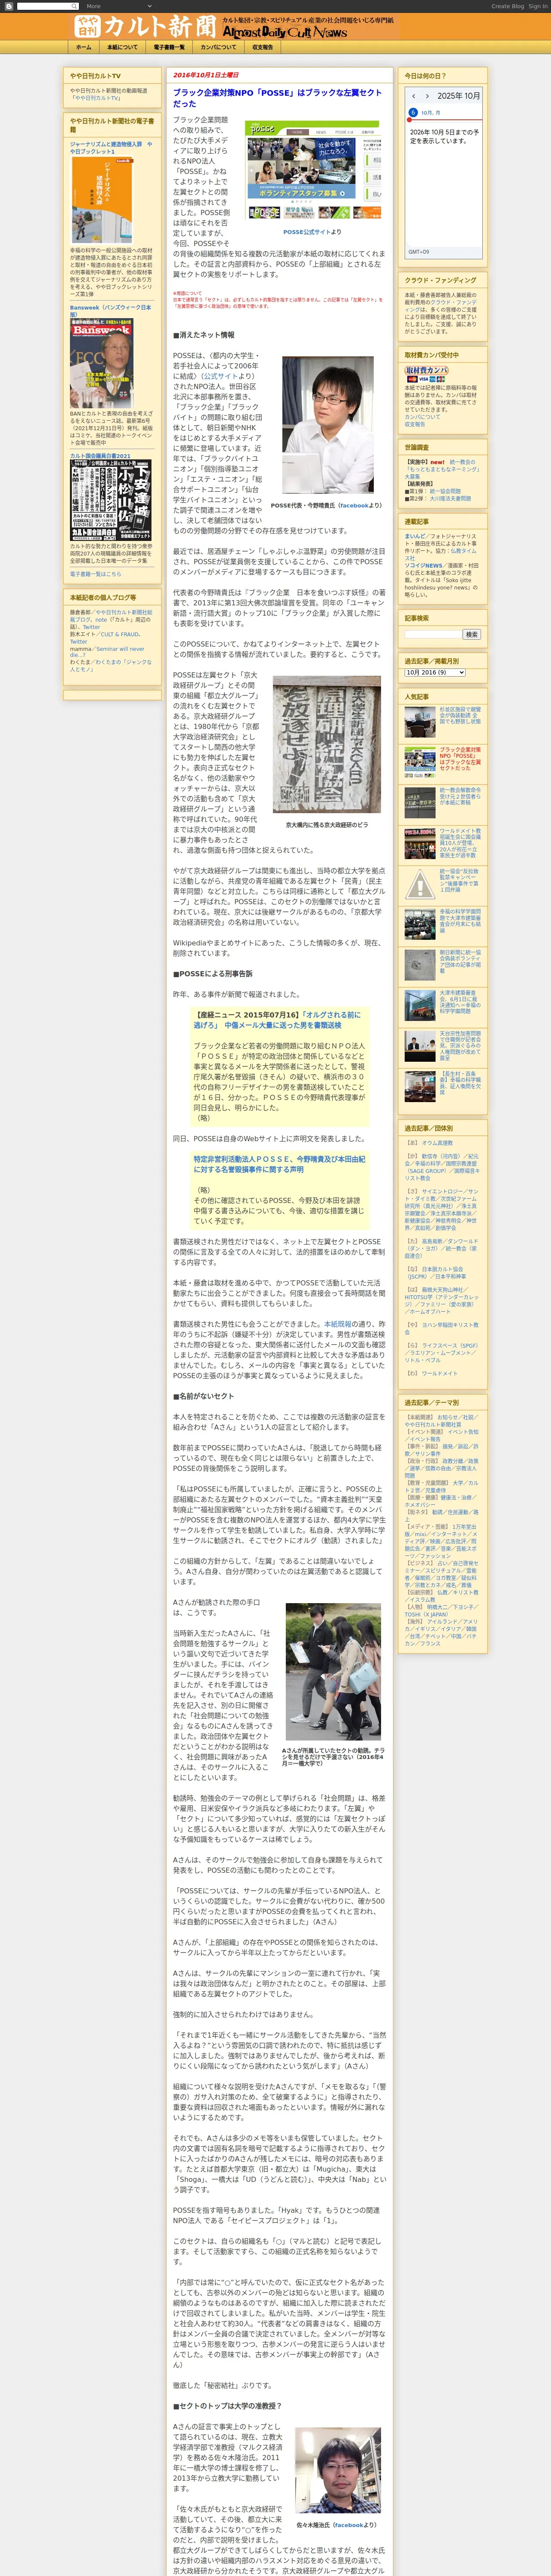
Task: Click the VISA card icon
Action: click(423, 379)
